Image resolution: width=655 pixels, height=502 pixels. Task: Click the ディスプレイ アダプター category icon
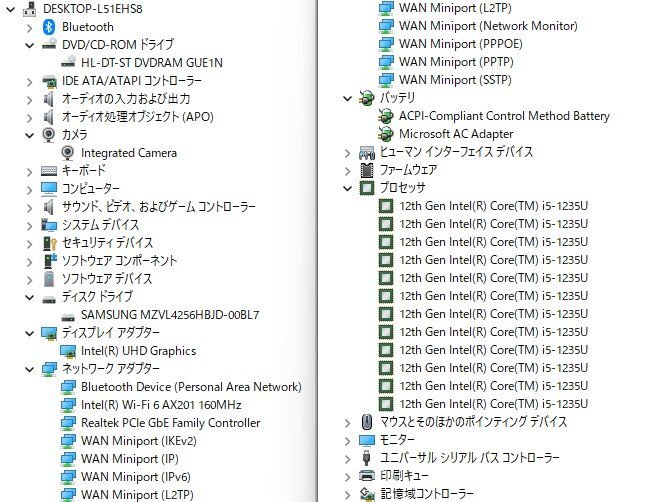(x=49, y=333)
